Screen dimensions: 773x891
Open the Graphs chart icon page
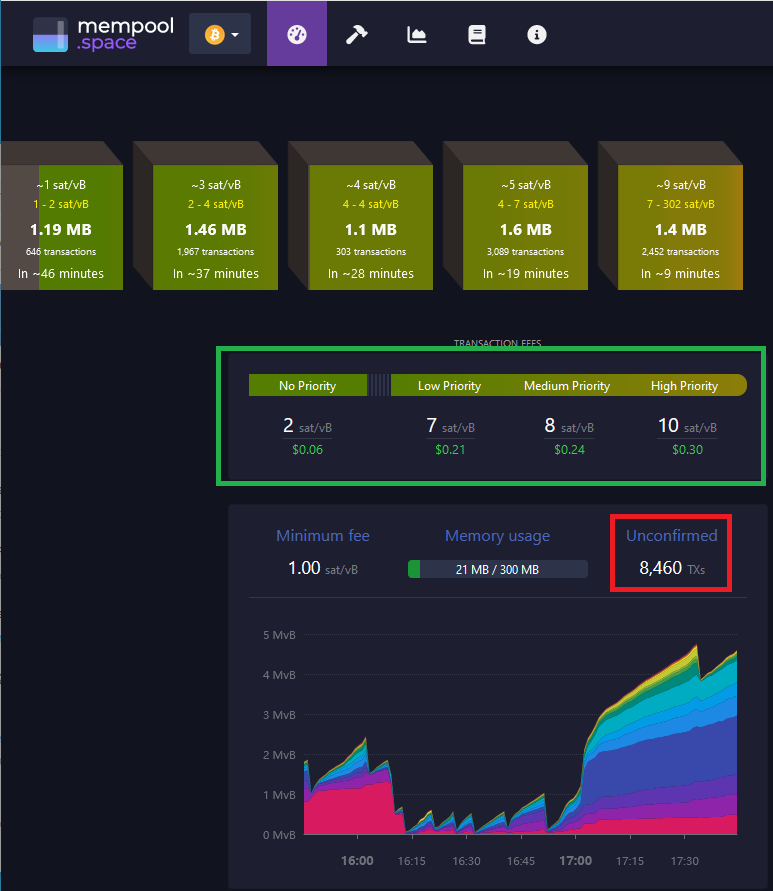pos(417,35)
